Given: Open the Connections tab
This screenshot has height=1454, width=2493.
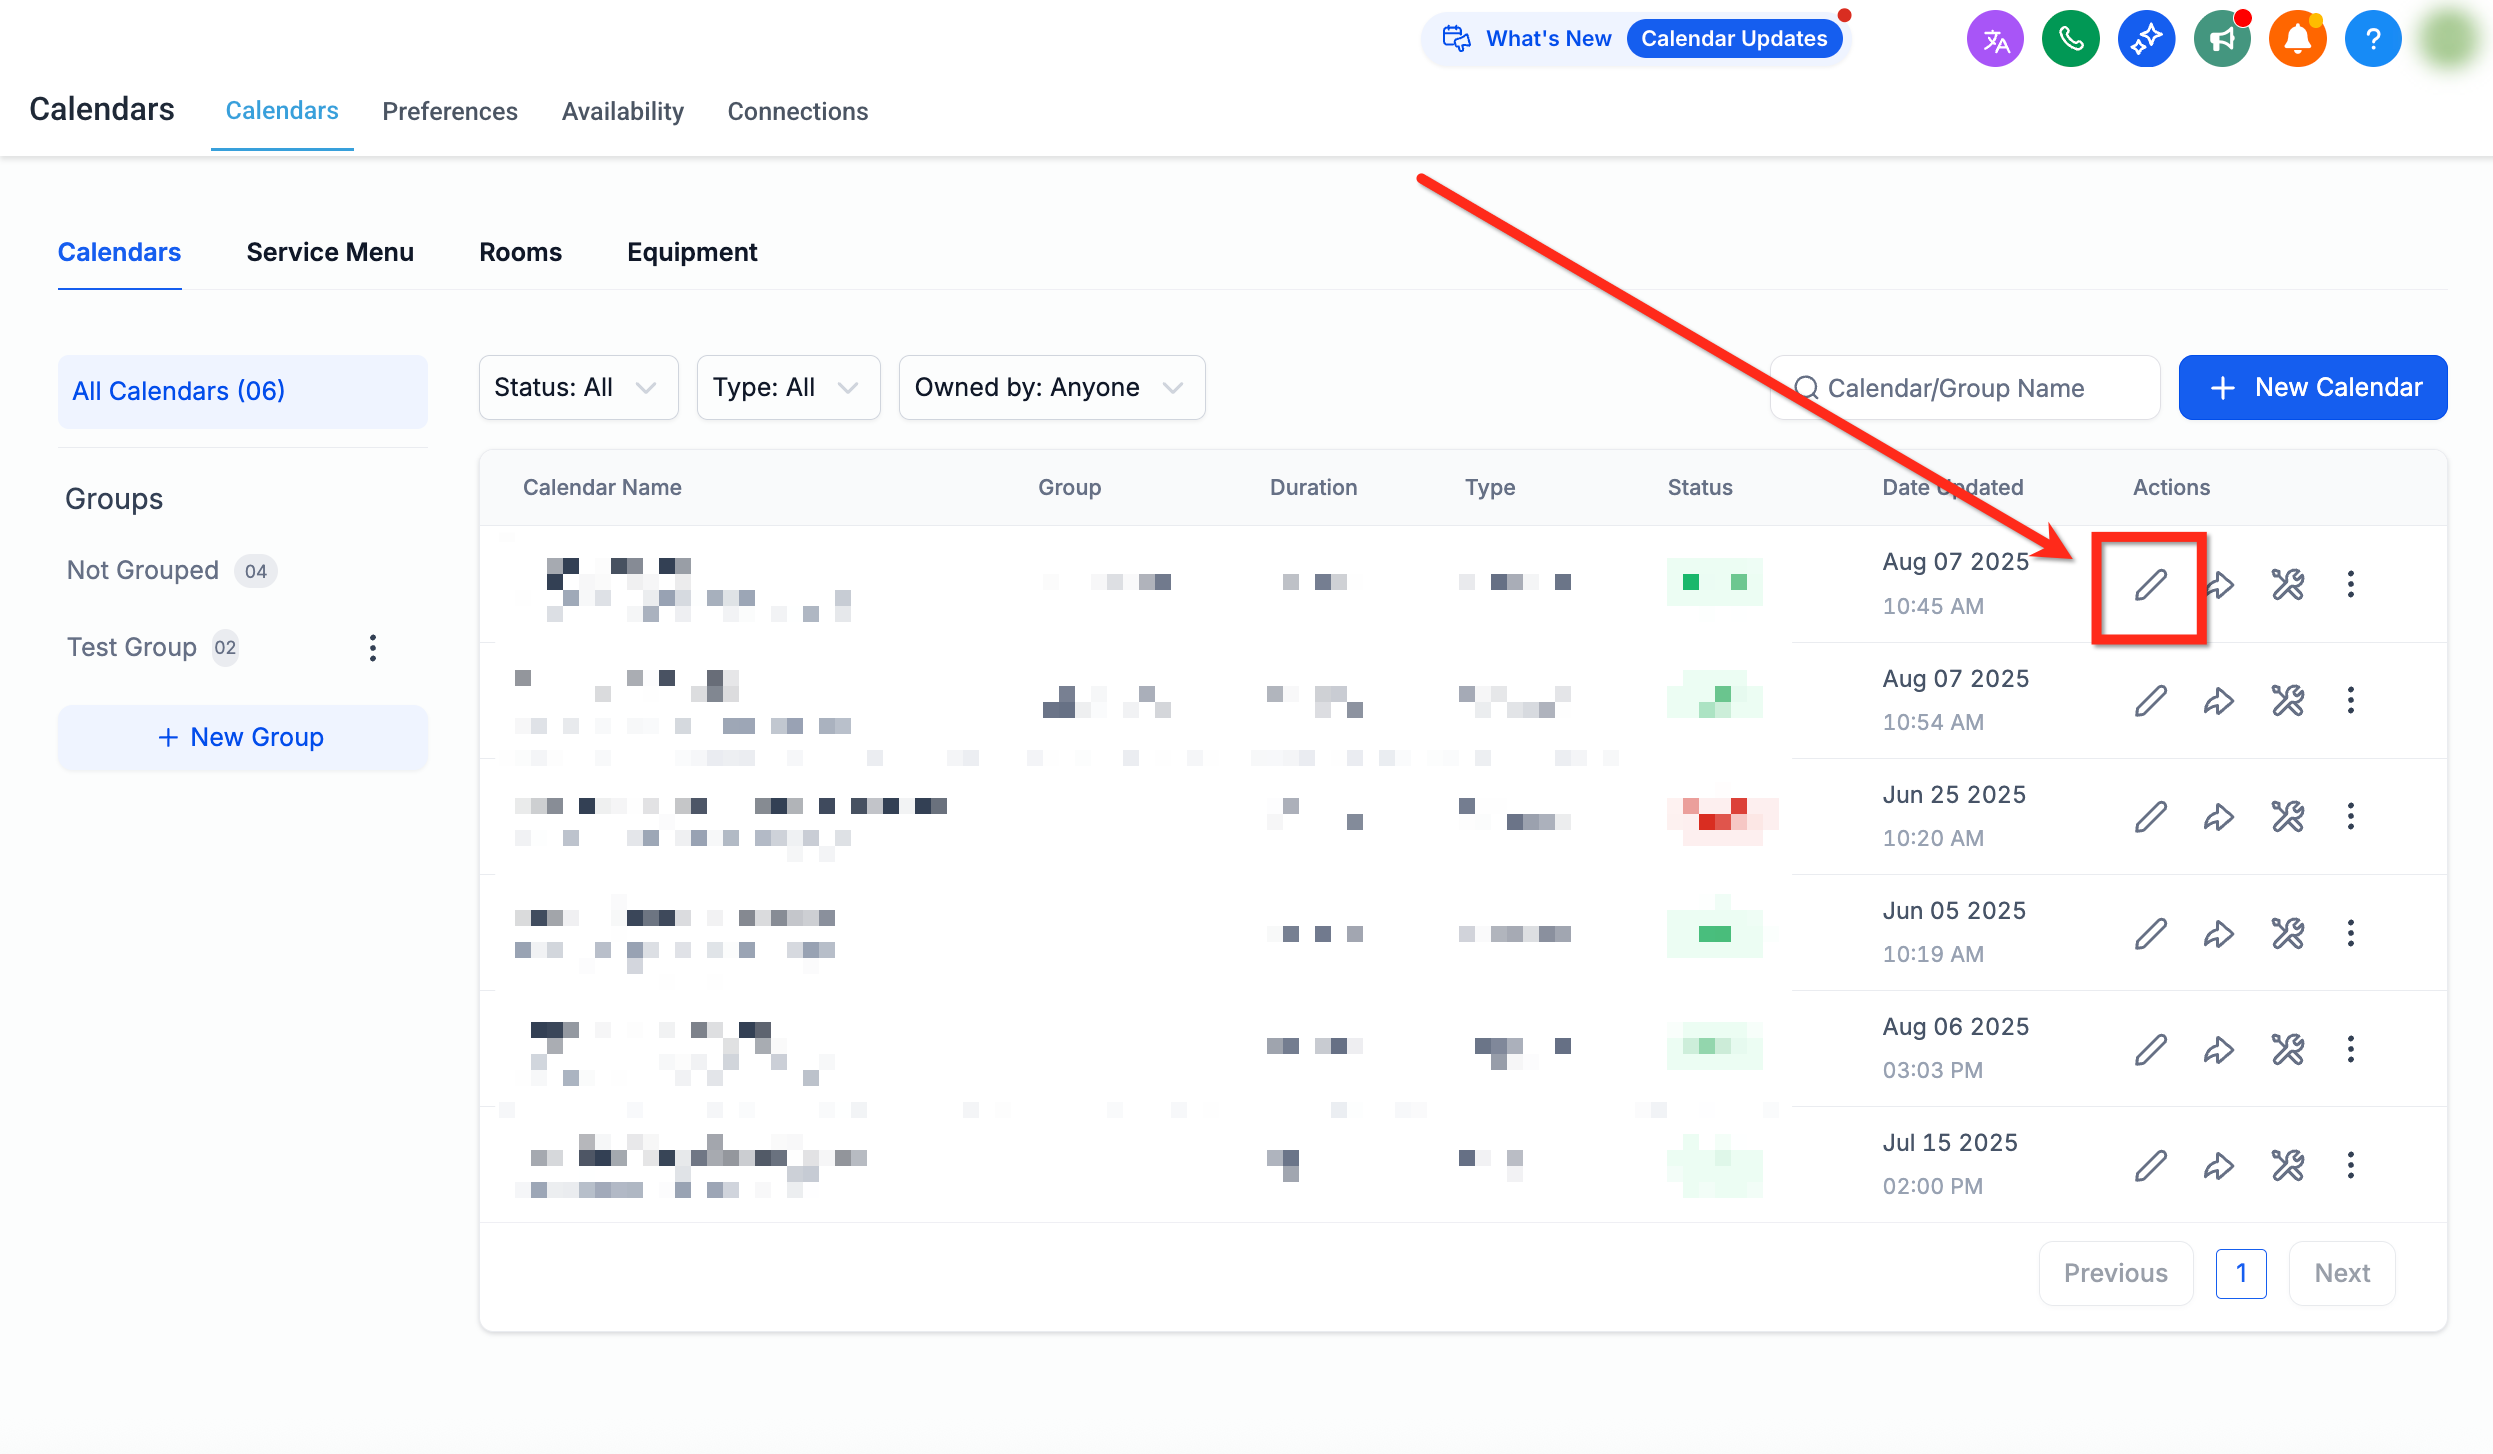Looking at the screenshot, I should pos(797,111).
